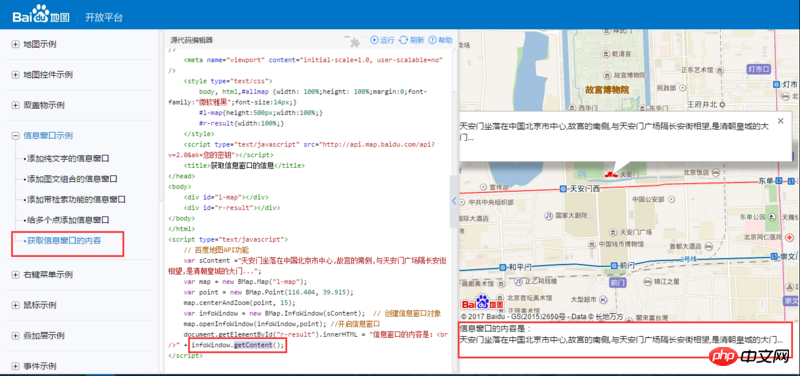Screen dimensions: 800x376
Task: Expand the 地图示例 tree section
Action: [15, 44]
